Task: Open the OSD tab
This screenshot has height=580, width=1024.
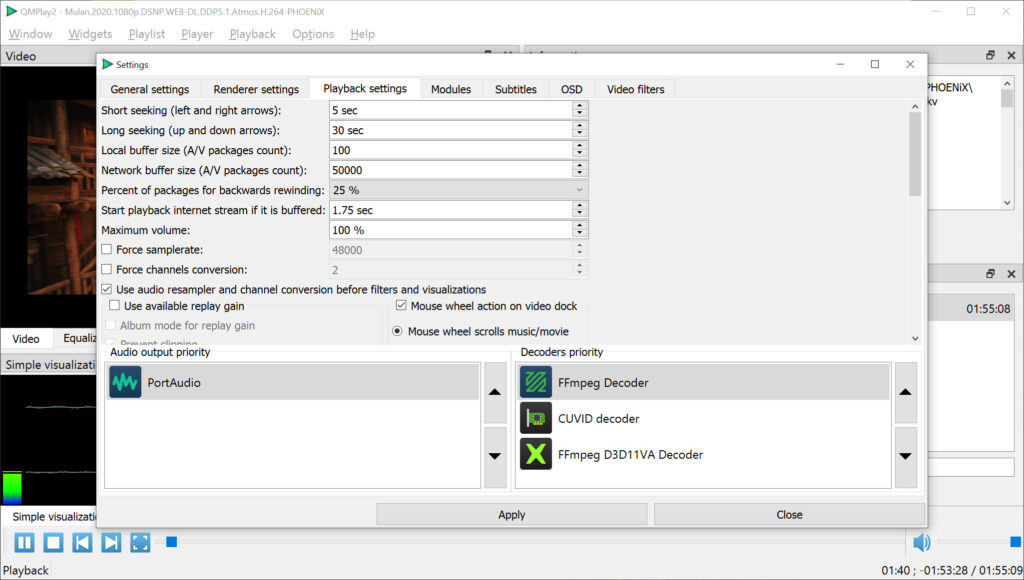Action: 571,89
